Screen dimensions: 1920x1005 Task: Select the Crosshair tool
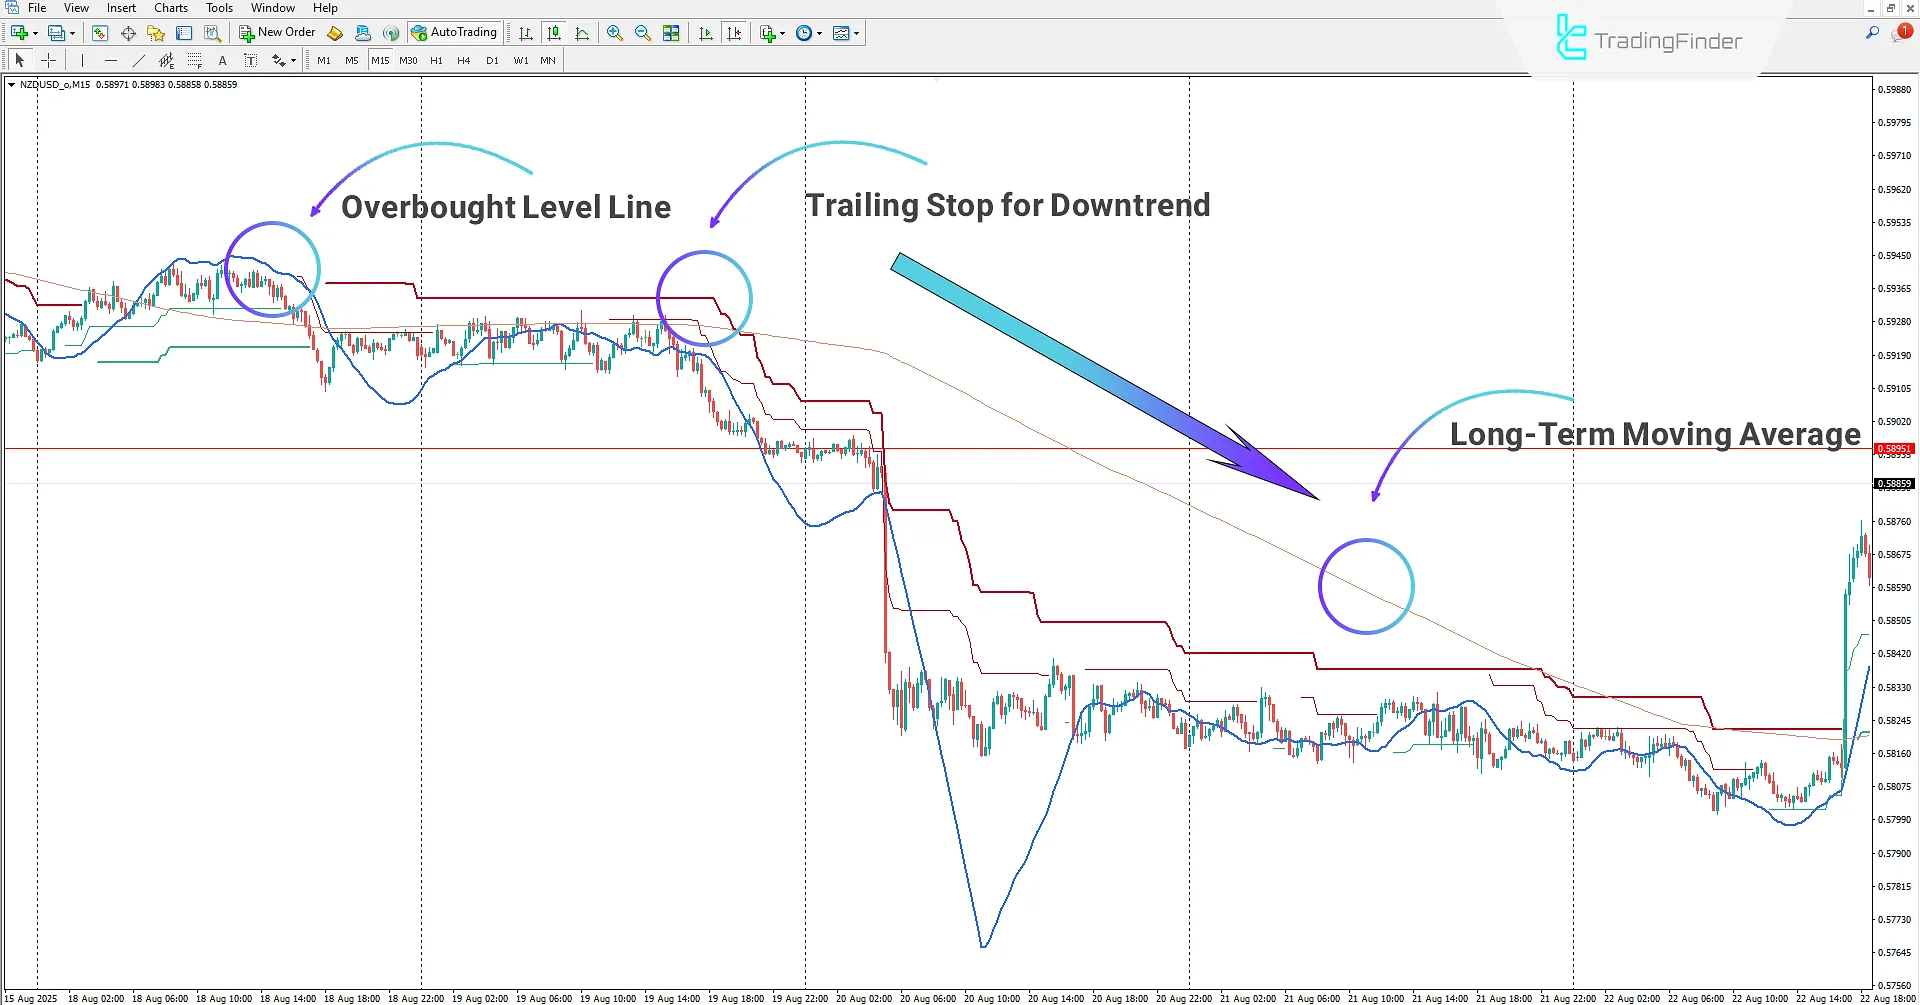coord(48,60)
